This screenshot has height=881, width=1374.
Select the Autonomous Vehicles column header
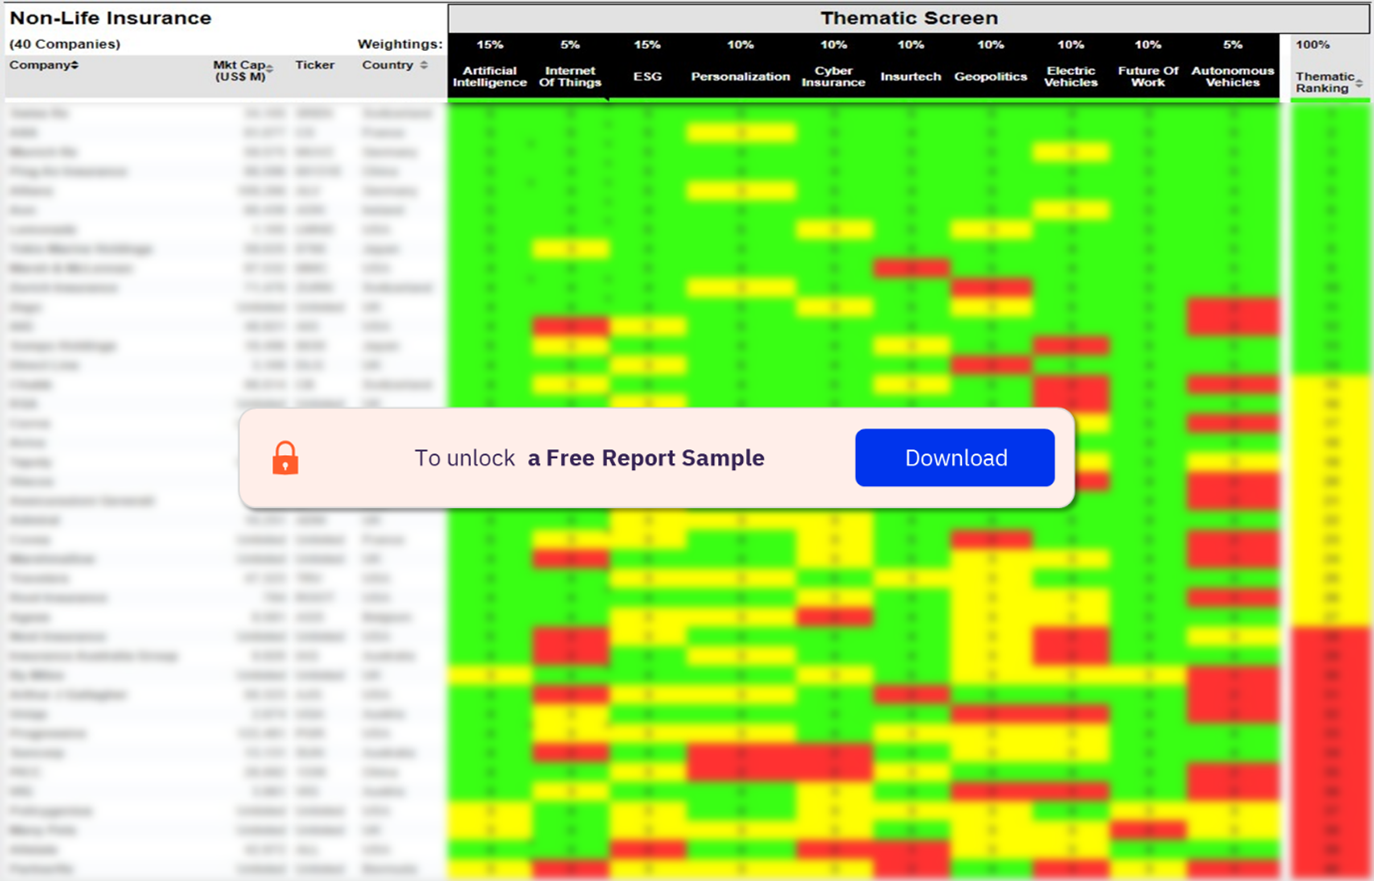coord(1233,77)
